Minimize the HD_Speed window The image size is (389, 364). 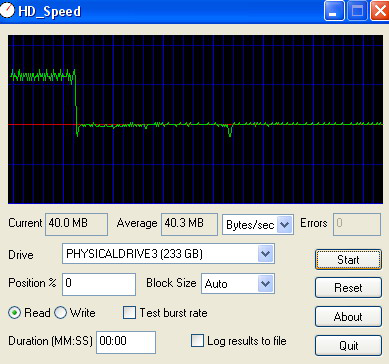point(334,11)
